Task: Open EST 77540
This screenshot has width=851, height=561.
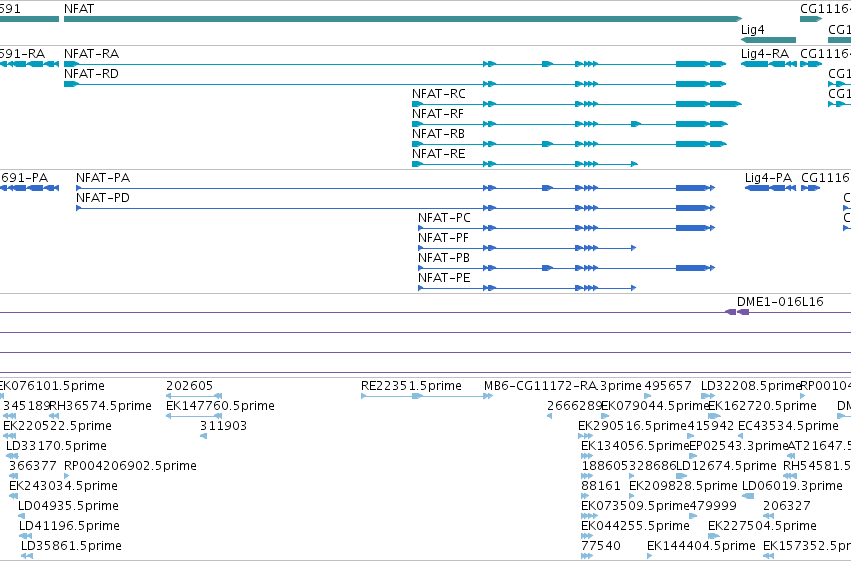Action: (x=601, y=546)
